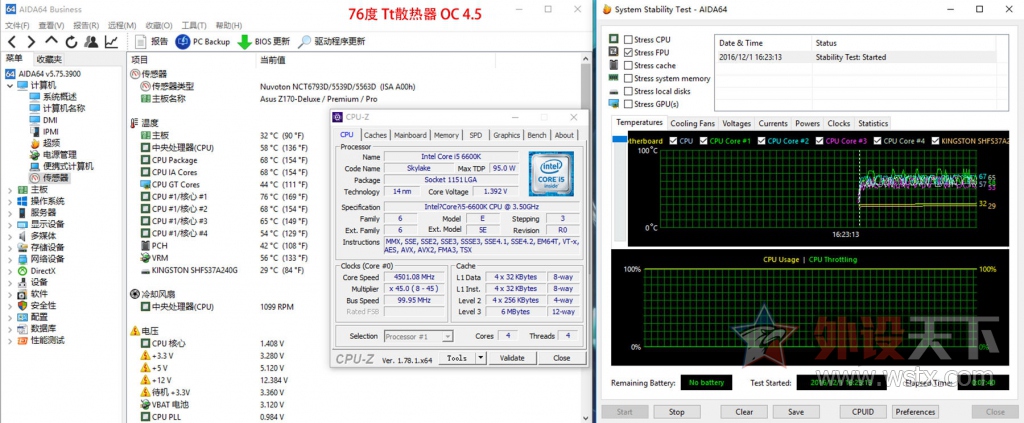This screenshot has width=1024, height=423.
Task: Expand the 主板 tree node
Action: click(x=10, y=189)
